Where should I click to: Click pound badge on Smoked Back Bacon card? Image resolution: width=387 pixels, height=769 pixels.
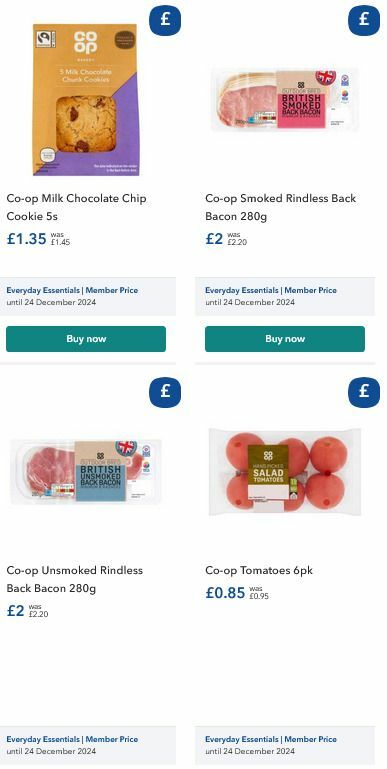364,20
